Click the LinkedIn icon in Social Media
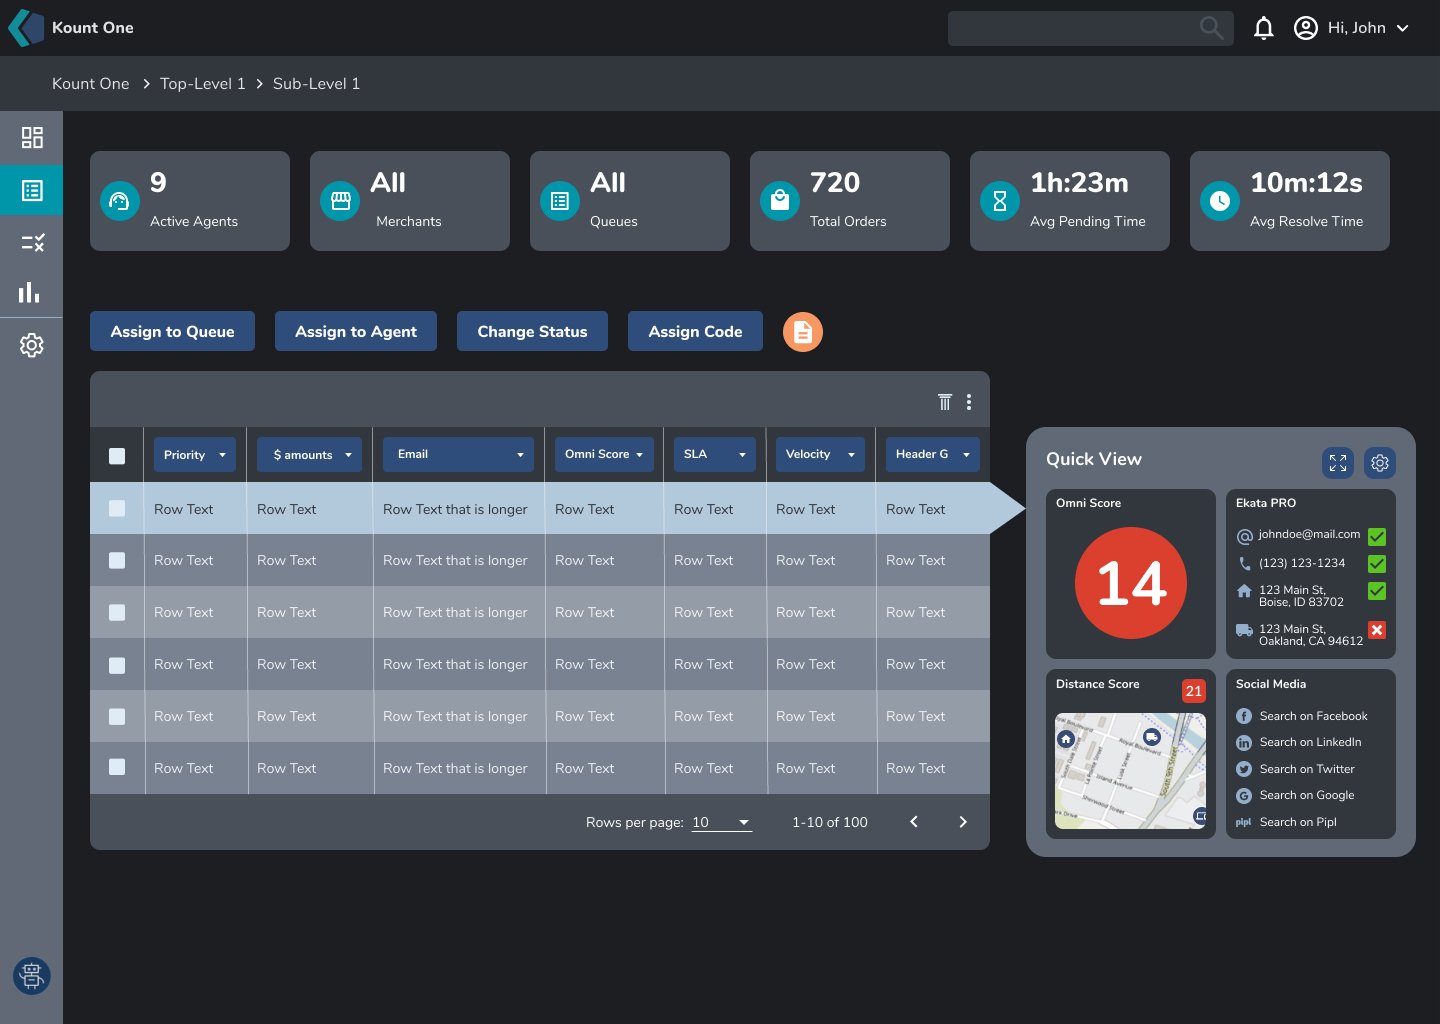Screen dimensions: 1440x1024 point(1244,743)
